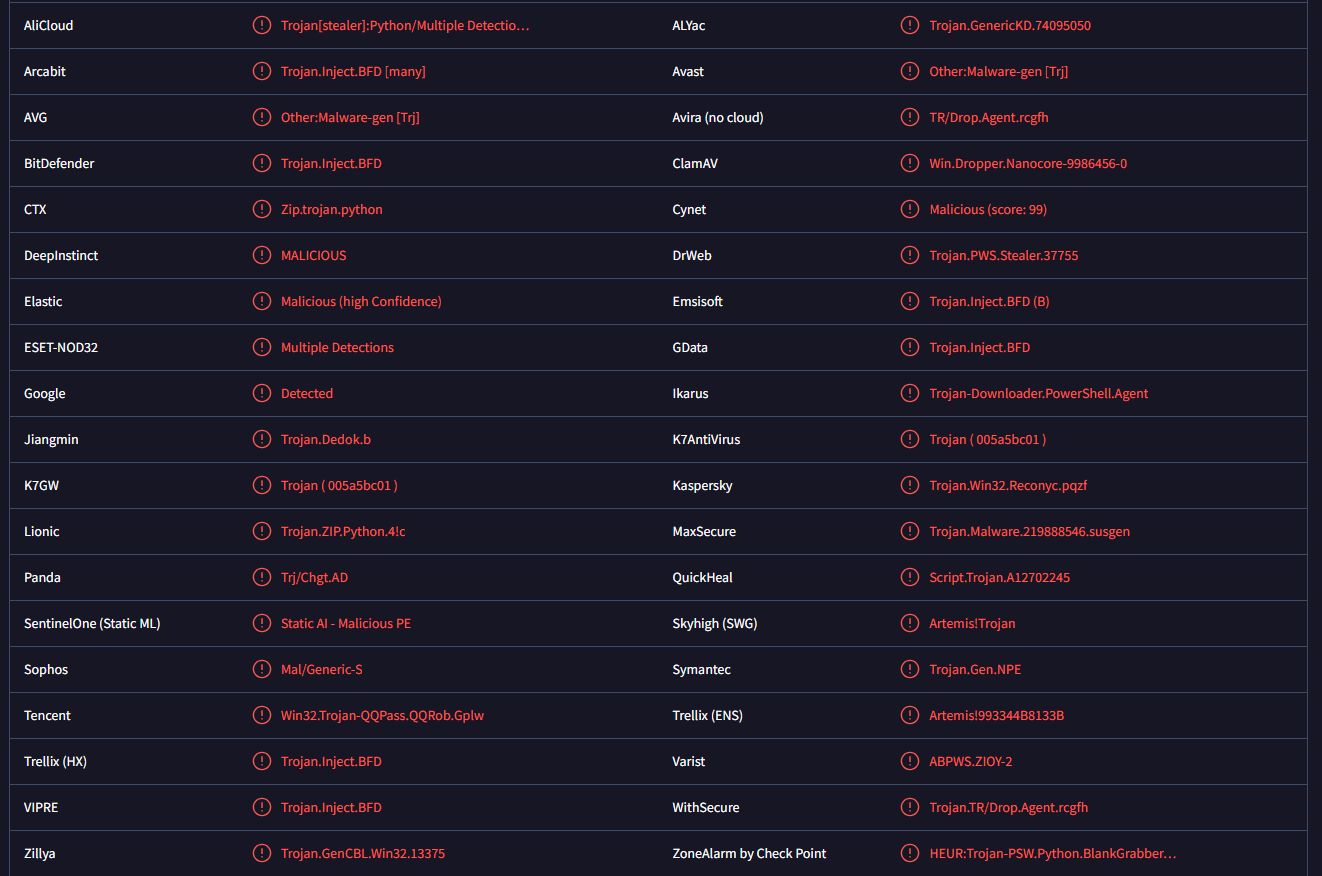
Task: Click the ABPWS.ZIOY-2 detection from Varist
Action: (x=971, y=761)
